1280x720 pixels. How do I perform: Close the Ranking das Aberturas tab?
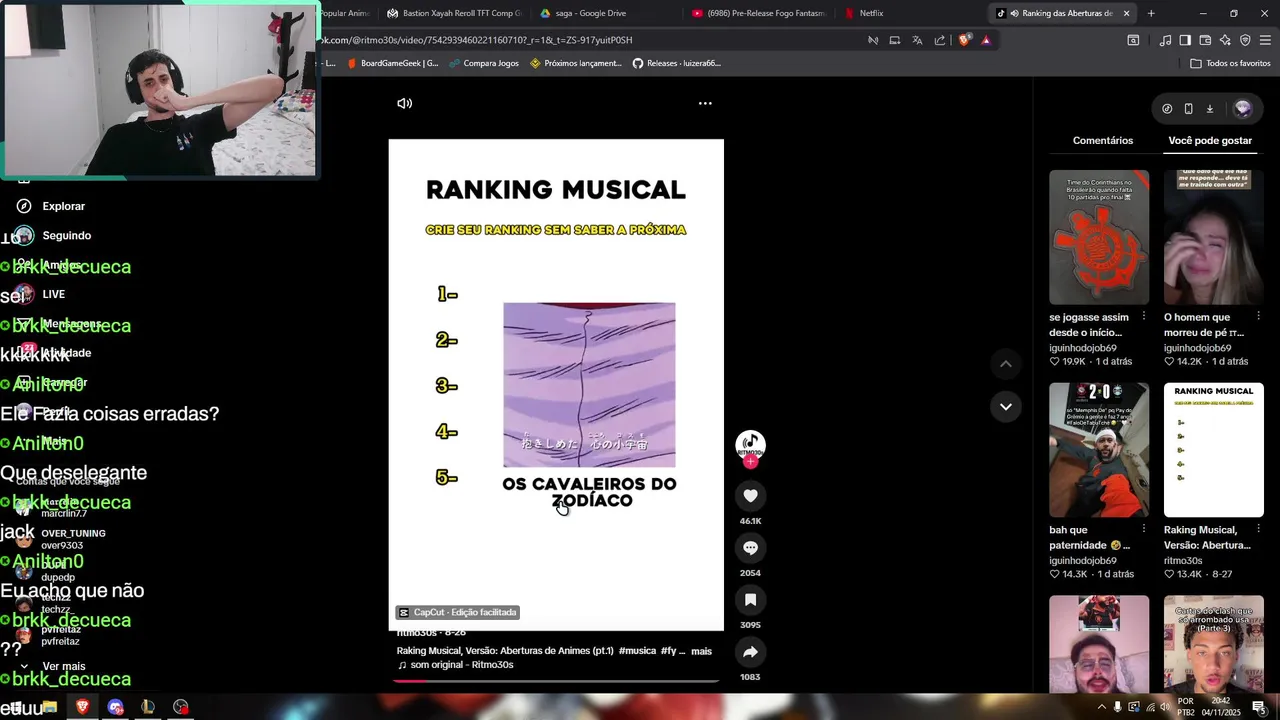click(1126, 13)
